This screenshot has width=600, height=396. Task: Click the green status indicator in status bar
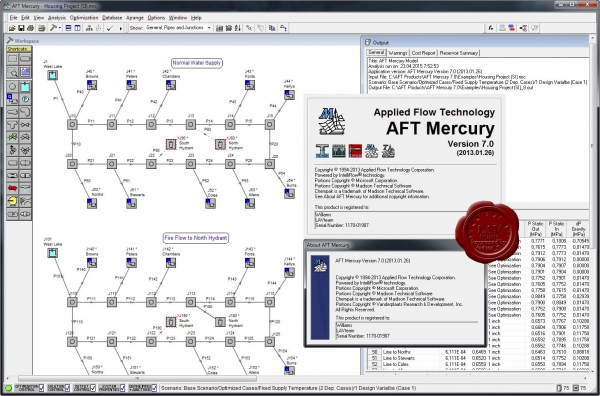[8, 388]
